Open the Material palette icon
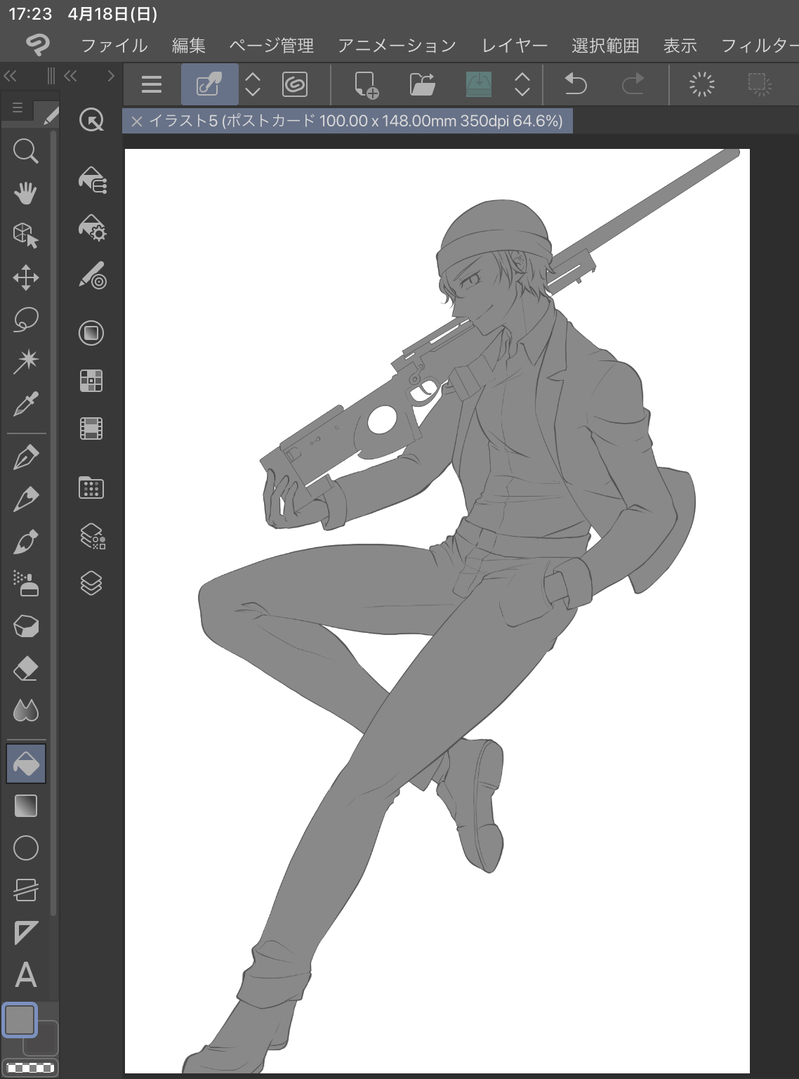The image size is (799, 1079). pyautogui.click(x=92, y=488)
